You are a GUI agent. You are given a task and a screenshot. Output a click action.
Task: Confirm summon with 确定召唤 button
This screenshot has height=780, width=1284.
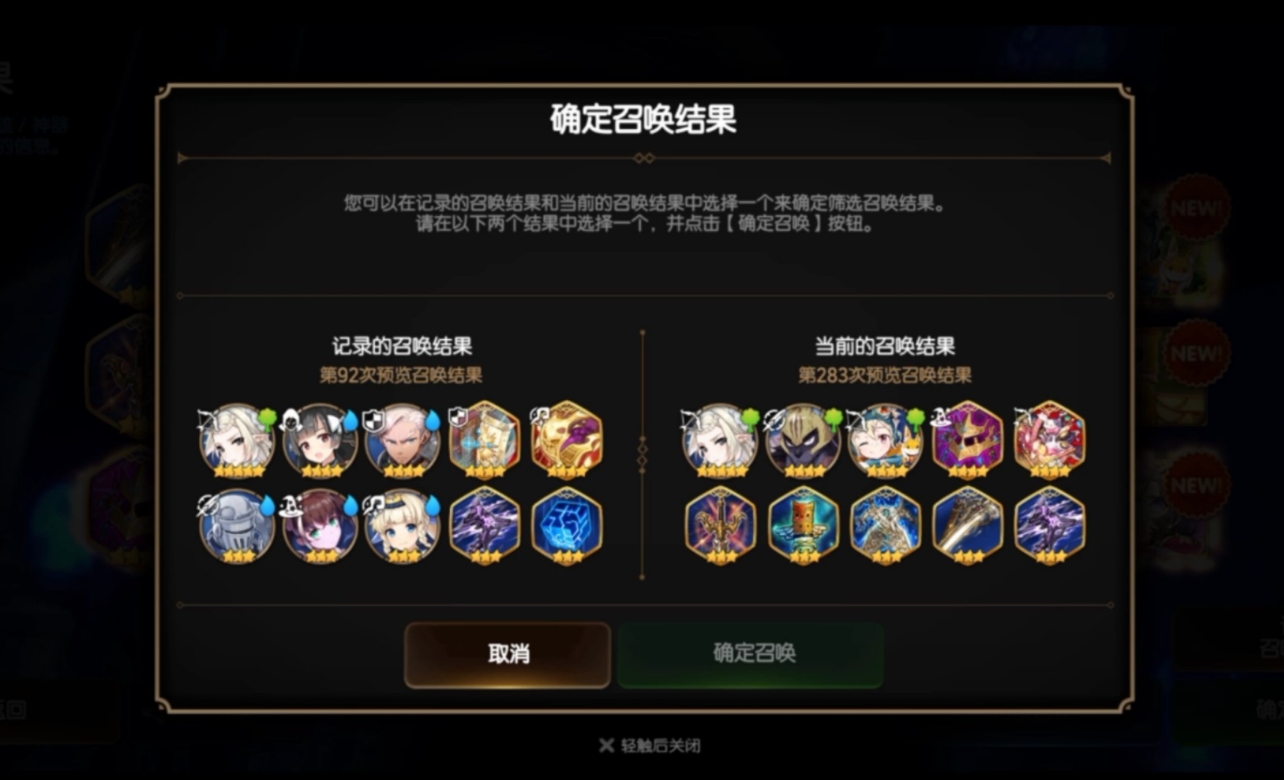click(750, 655)
